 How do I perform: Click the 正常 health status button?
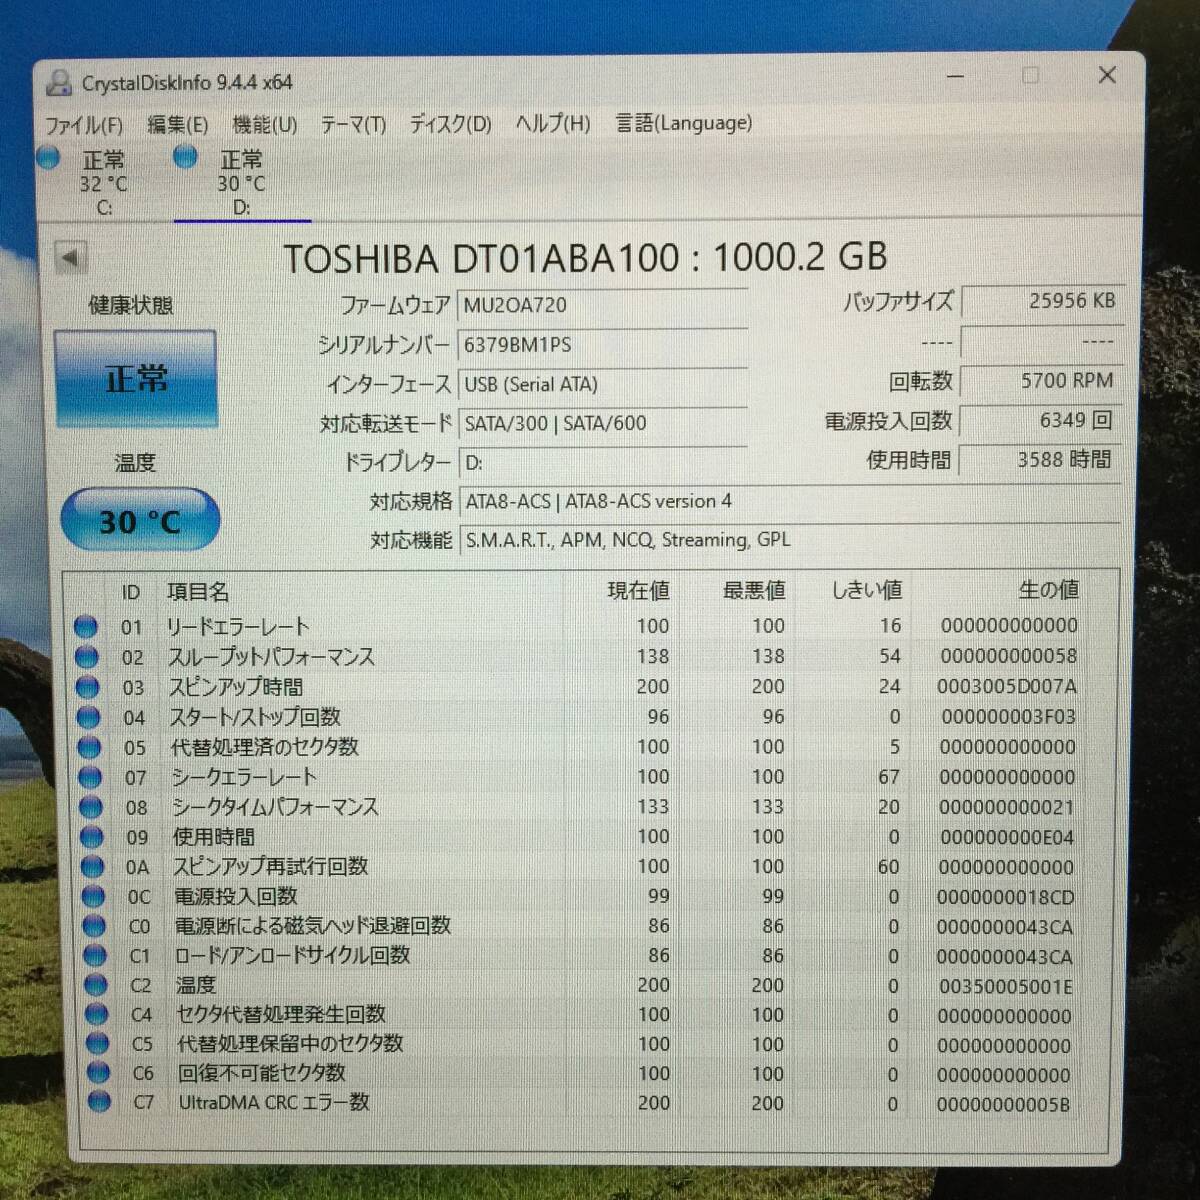[136, 379]
